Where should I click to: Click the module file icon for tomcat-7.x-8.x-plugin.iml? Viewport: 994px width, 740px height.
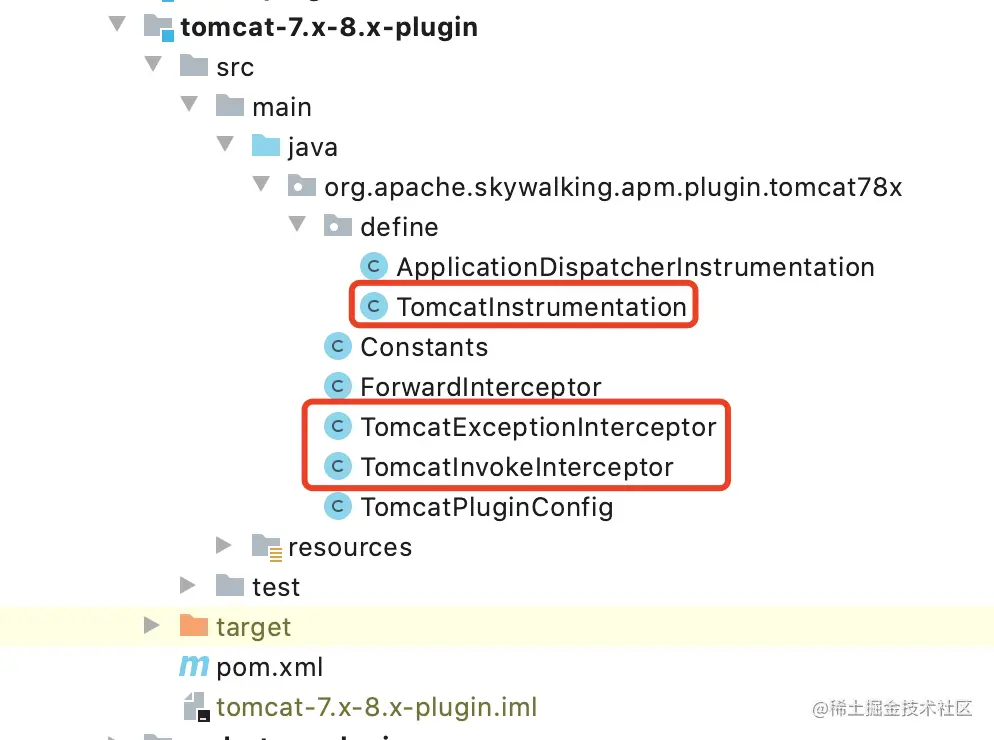(196, 706)
